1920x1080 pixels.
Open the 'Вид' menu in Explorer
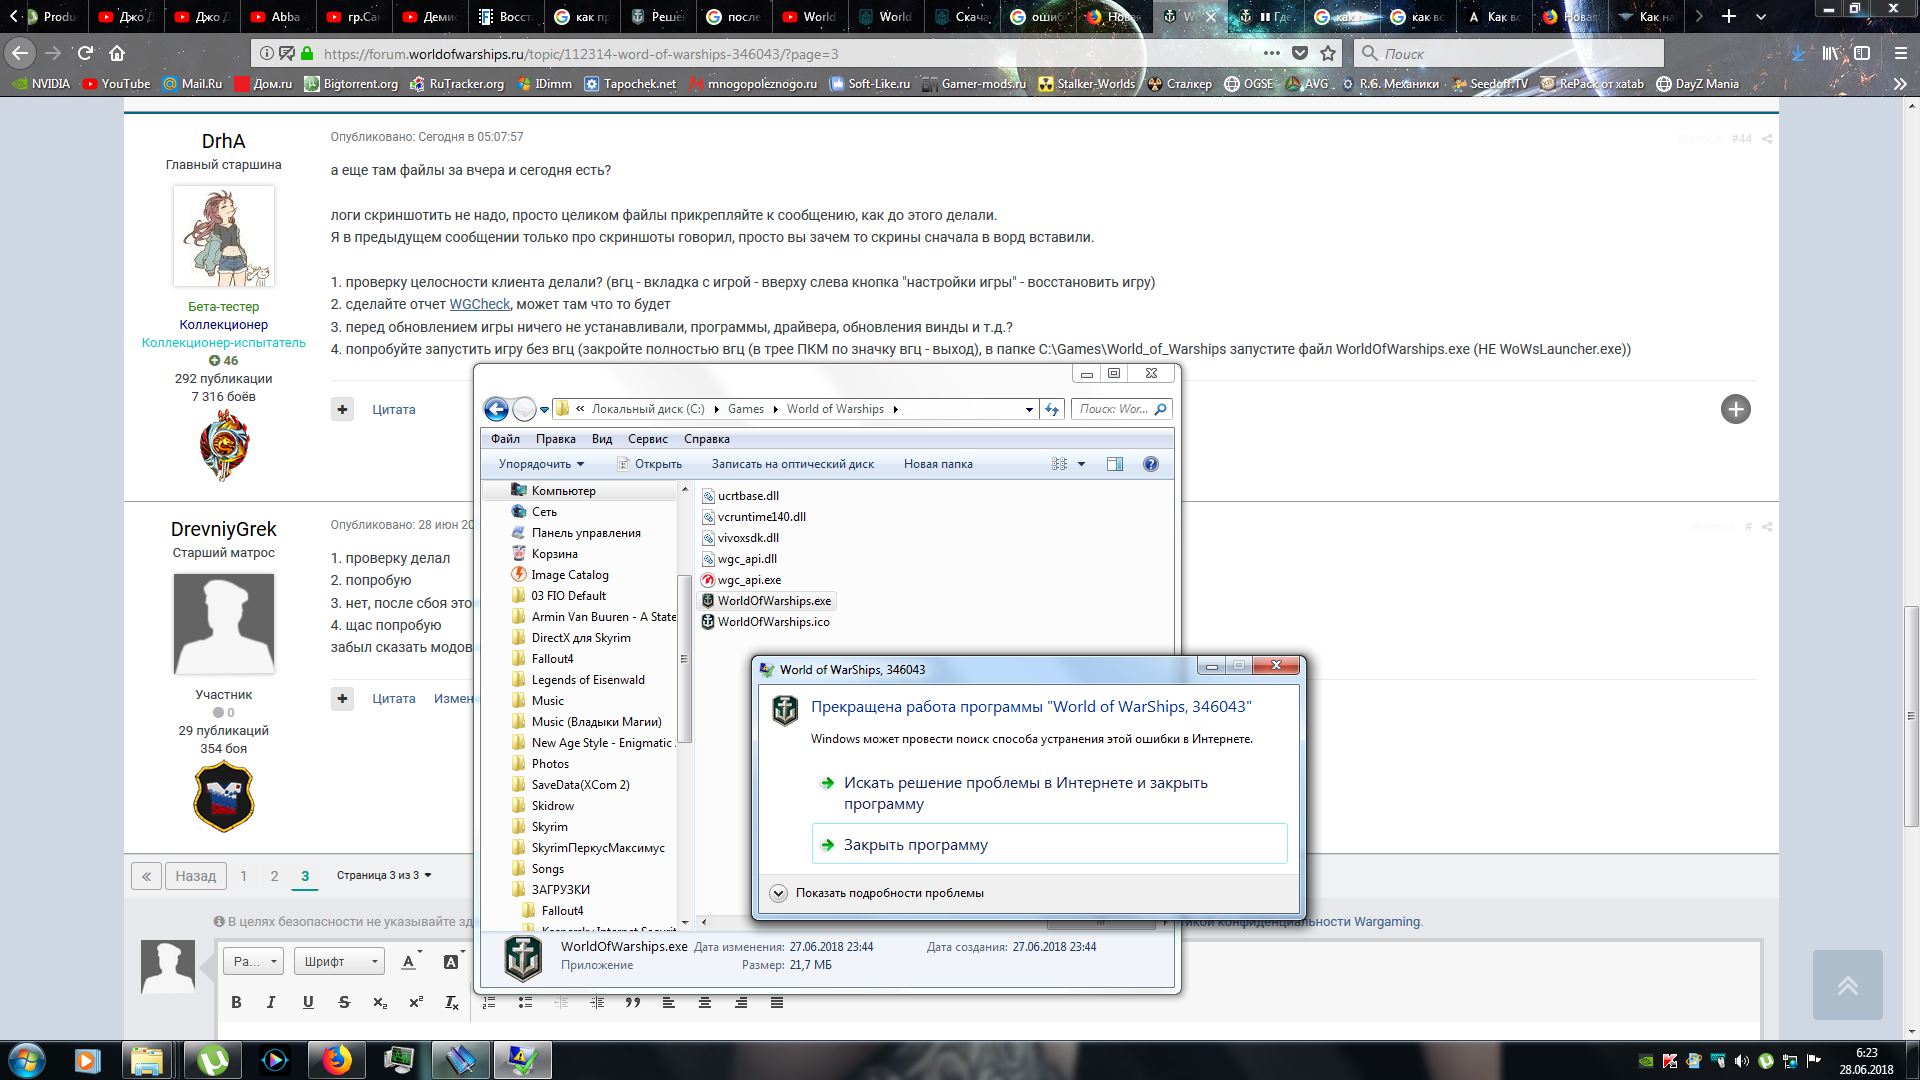pos(601,439)
